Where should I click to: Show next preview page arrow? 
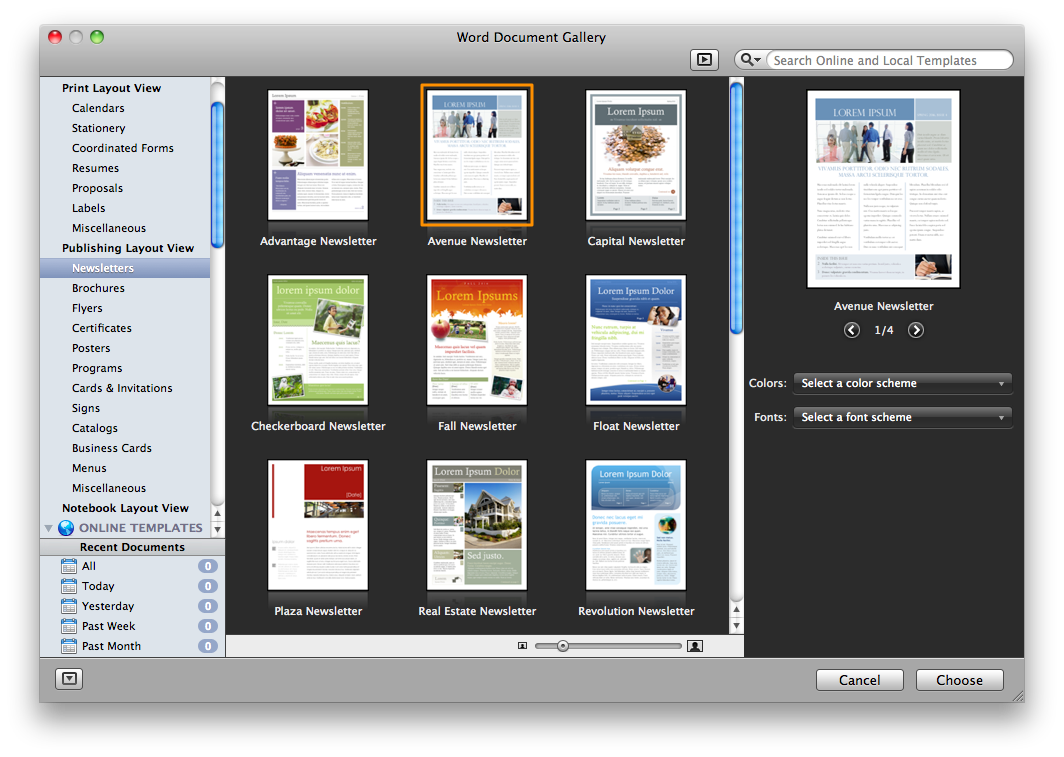point(915,330)
